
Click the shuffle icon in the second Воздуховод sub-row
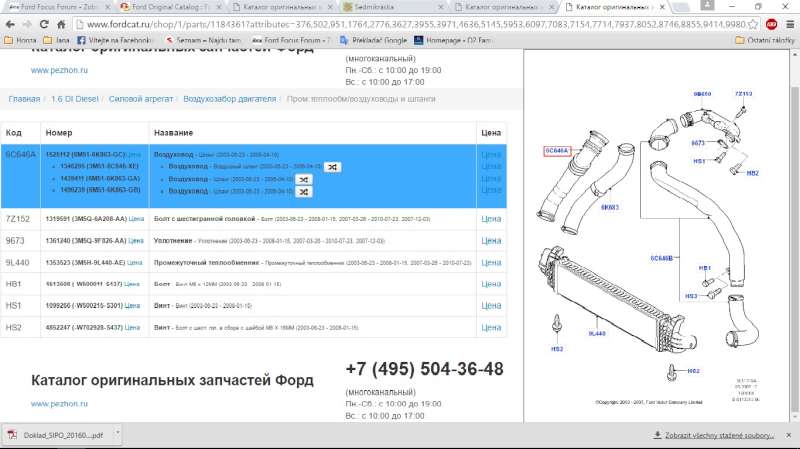coord(303,179)
